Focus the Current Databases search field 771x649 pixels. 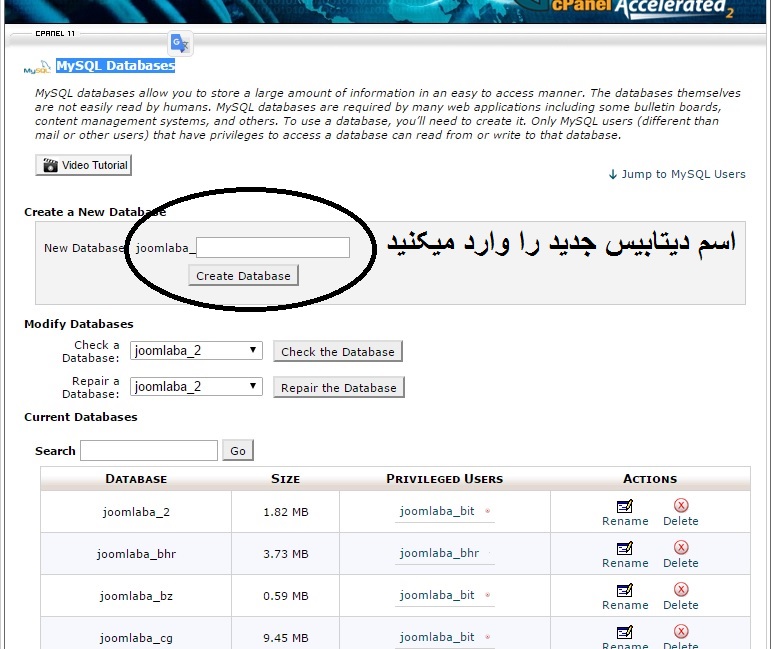pyautogui.click(x=149, y=450)
